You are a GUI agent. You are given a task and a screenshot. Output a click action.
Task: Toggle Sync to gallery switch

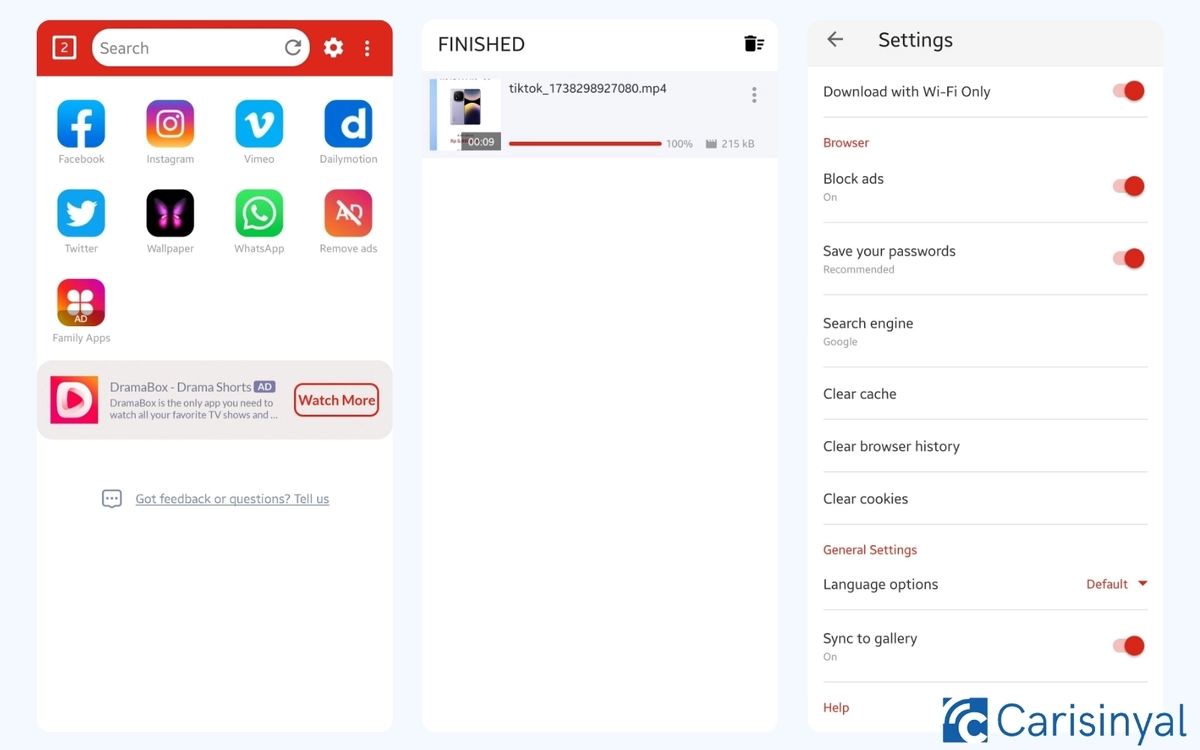coord(1129,646)
